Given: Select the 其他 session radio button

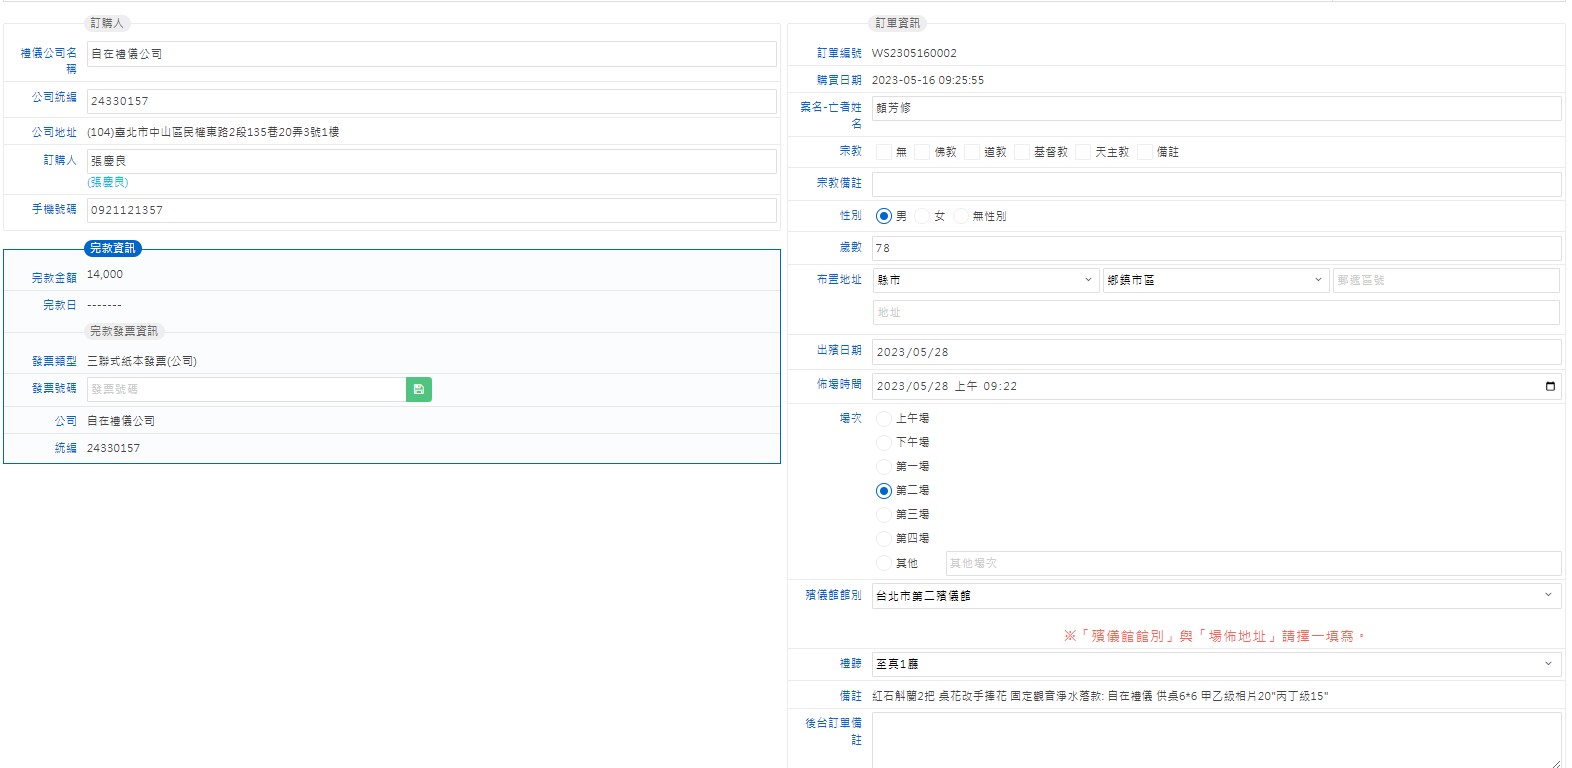Looking at the screenshot, I should pos(884,563).
